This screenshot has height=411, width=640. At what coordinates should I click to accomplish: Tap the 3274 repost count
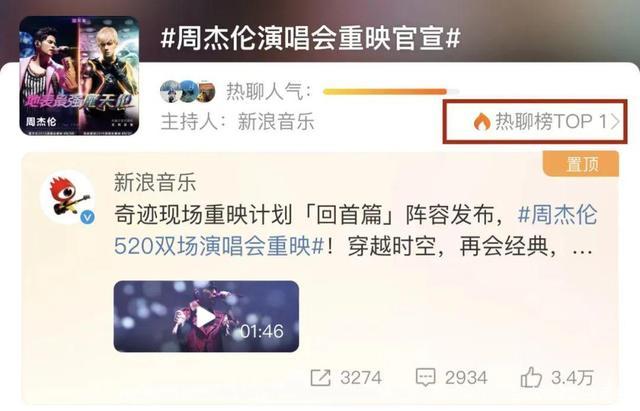point(361,378)
